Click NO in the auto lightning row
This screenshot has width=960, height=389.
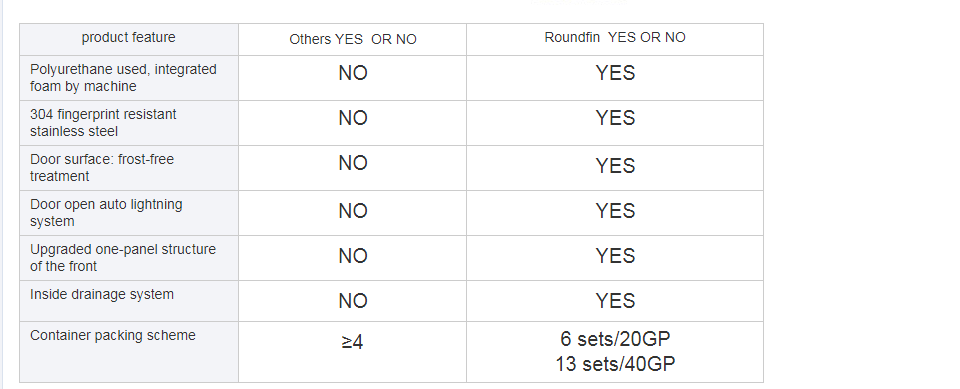pos(353,211)
